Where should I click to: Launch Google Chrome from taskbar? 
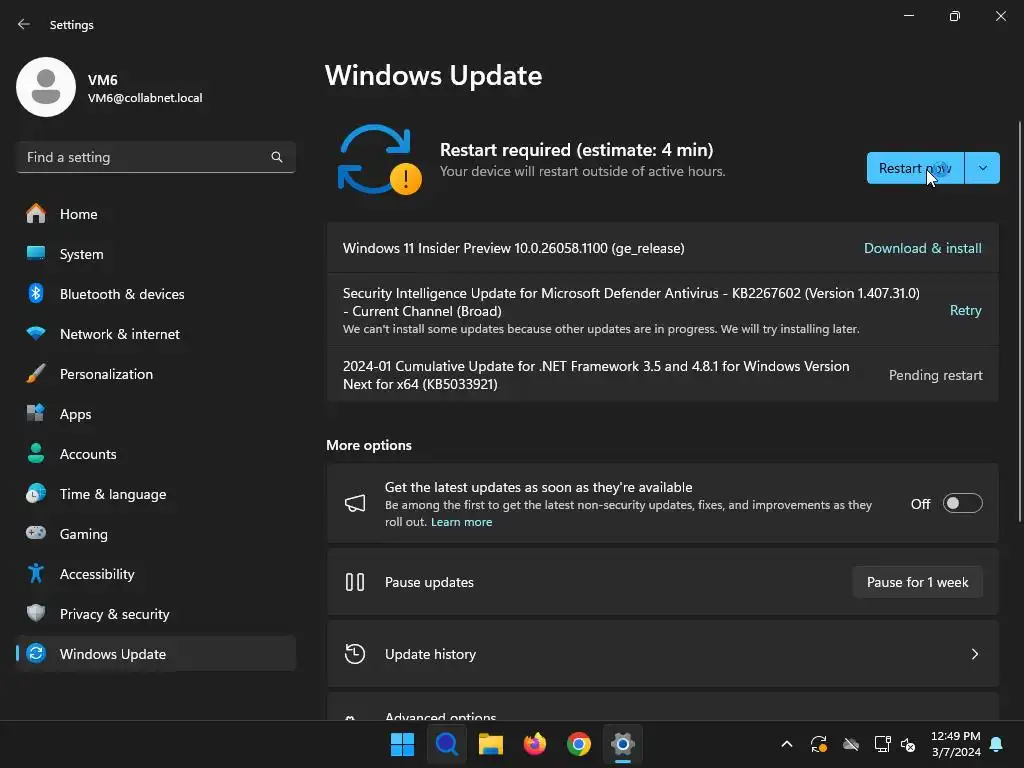[579, 744]
